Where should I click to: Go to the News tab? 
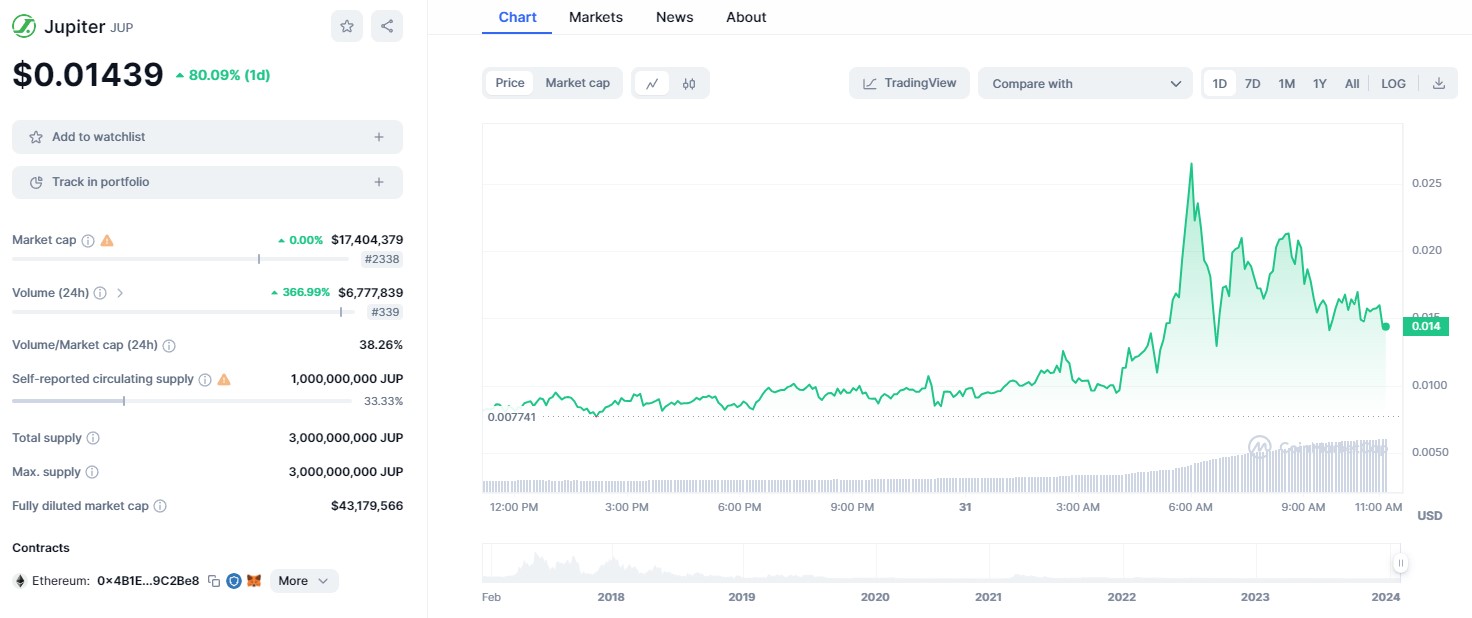pyautogui.click(x=675, y=17)
